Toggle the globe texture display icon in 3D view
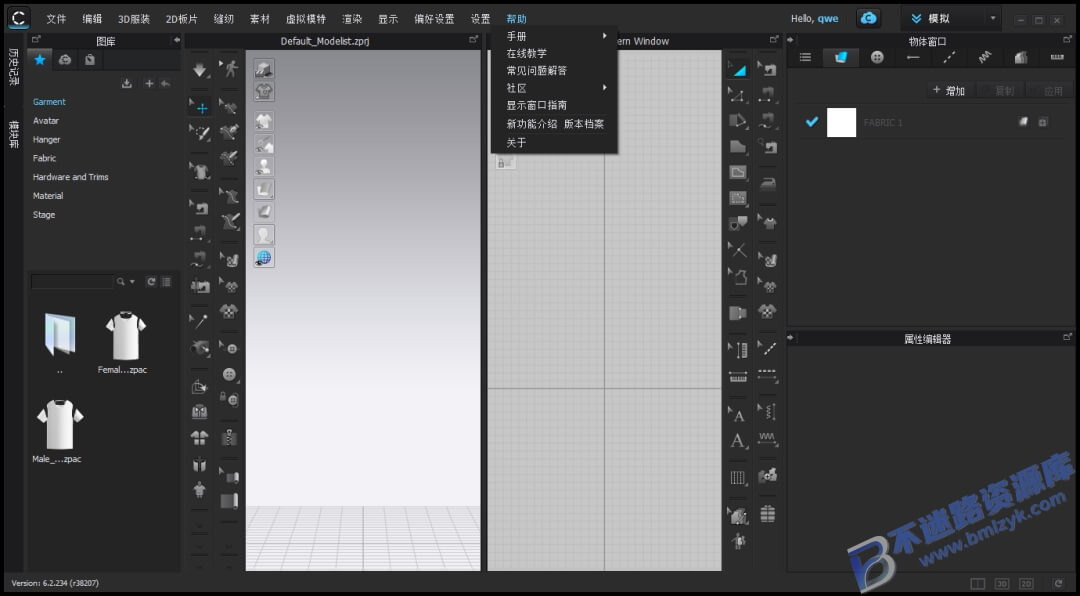Screen dimensions: 1080x596 [x=264, y=258]
